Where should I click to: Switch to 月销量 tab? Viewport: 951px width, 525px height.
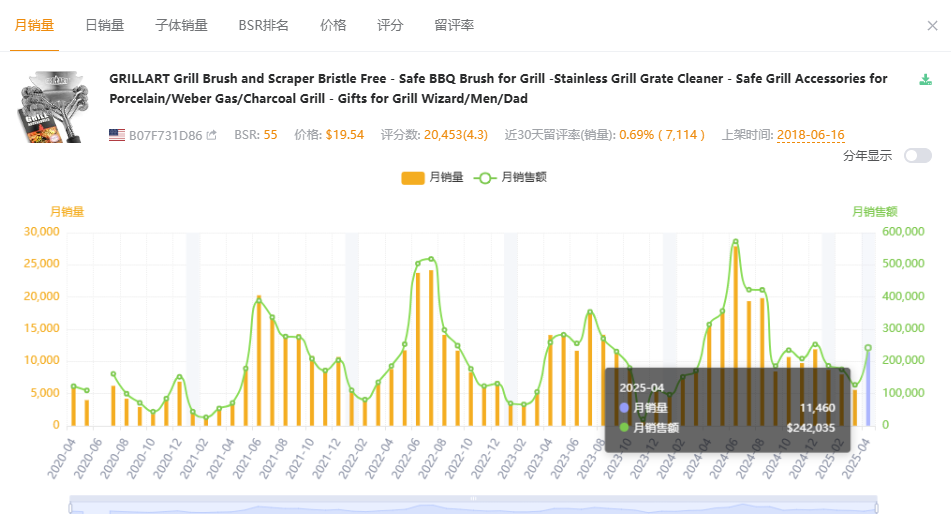[34, 25]
